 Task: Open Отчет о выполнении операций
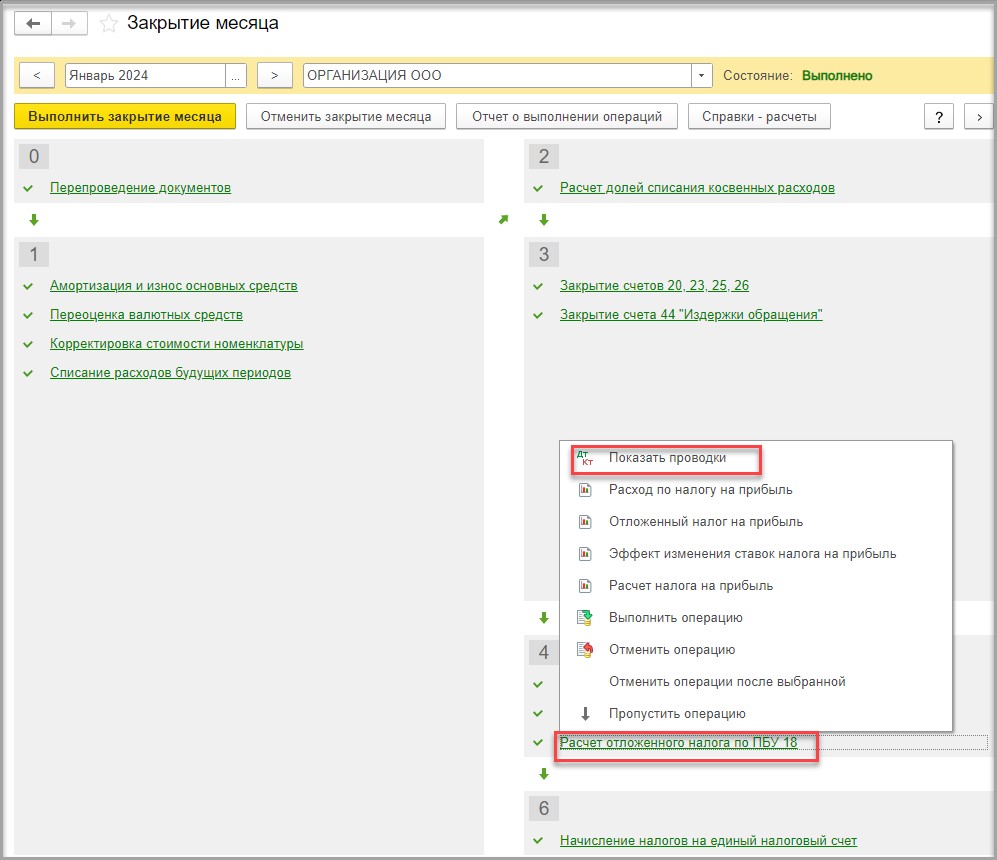click(567, 116)
